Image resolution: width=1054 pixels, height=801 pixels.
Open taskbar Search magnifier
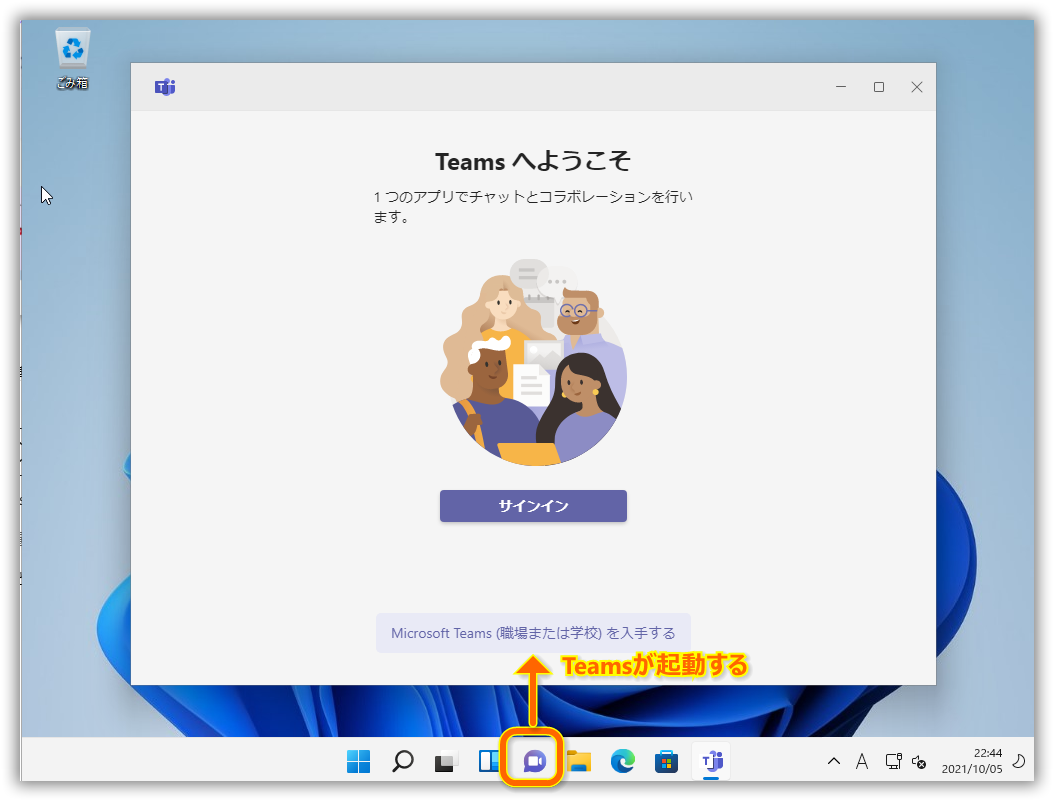(x=403, y=761)
